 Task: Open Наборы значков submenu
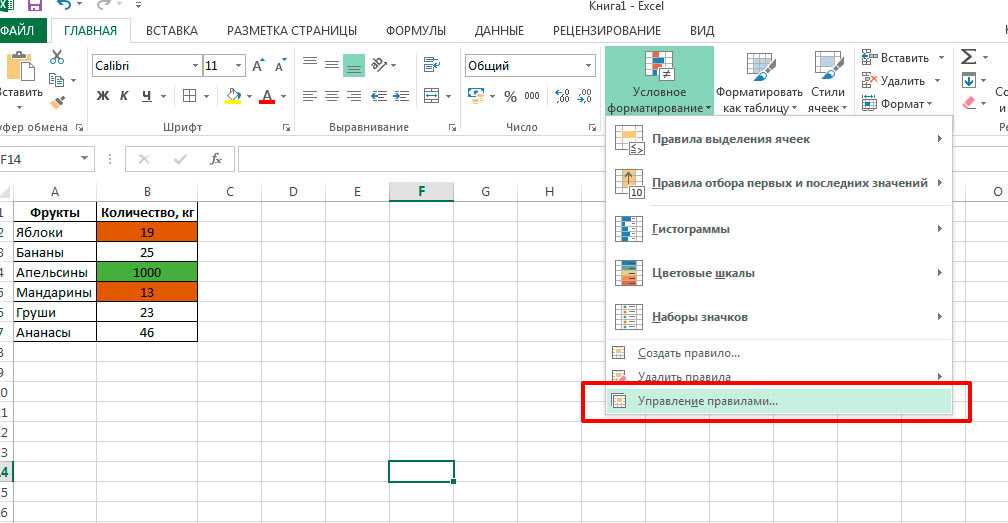click(779, 317)
